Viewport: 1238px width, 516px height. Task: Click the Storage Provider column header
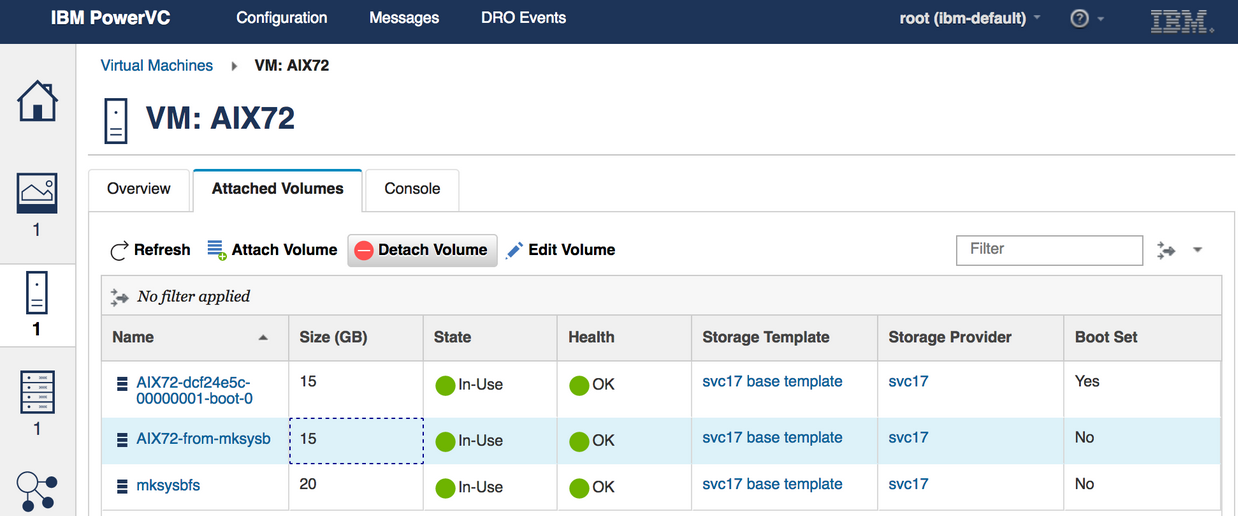click(970, 337)
